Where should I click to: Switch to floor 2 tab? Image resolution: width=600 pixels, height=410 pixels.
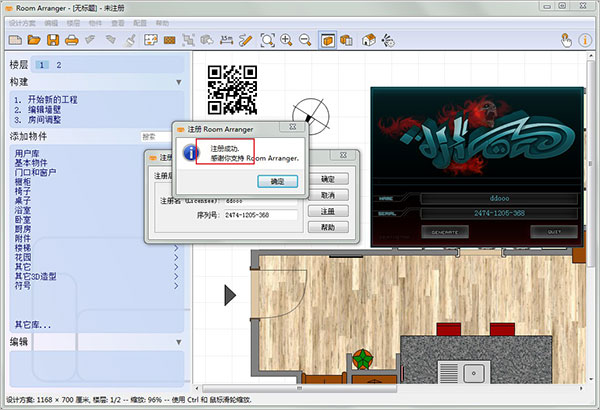(x=58, y=65)
